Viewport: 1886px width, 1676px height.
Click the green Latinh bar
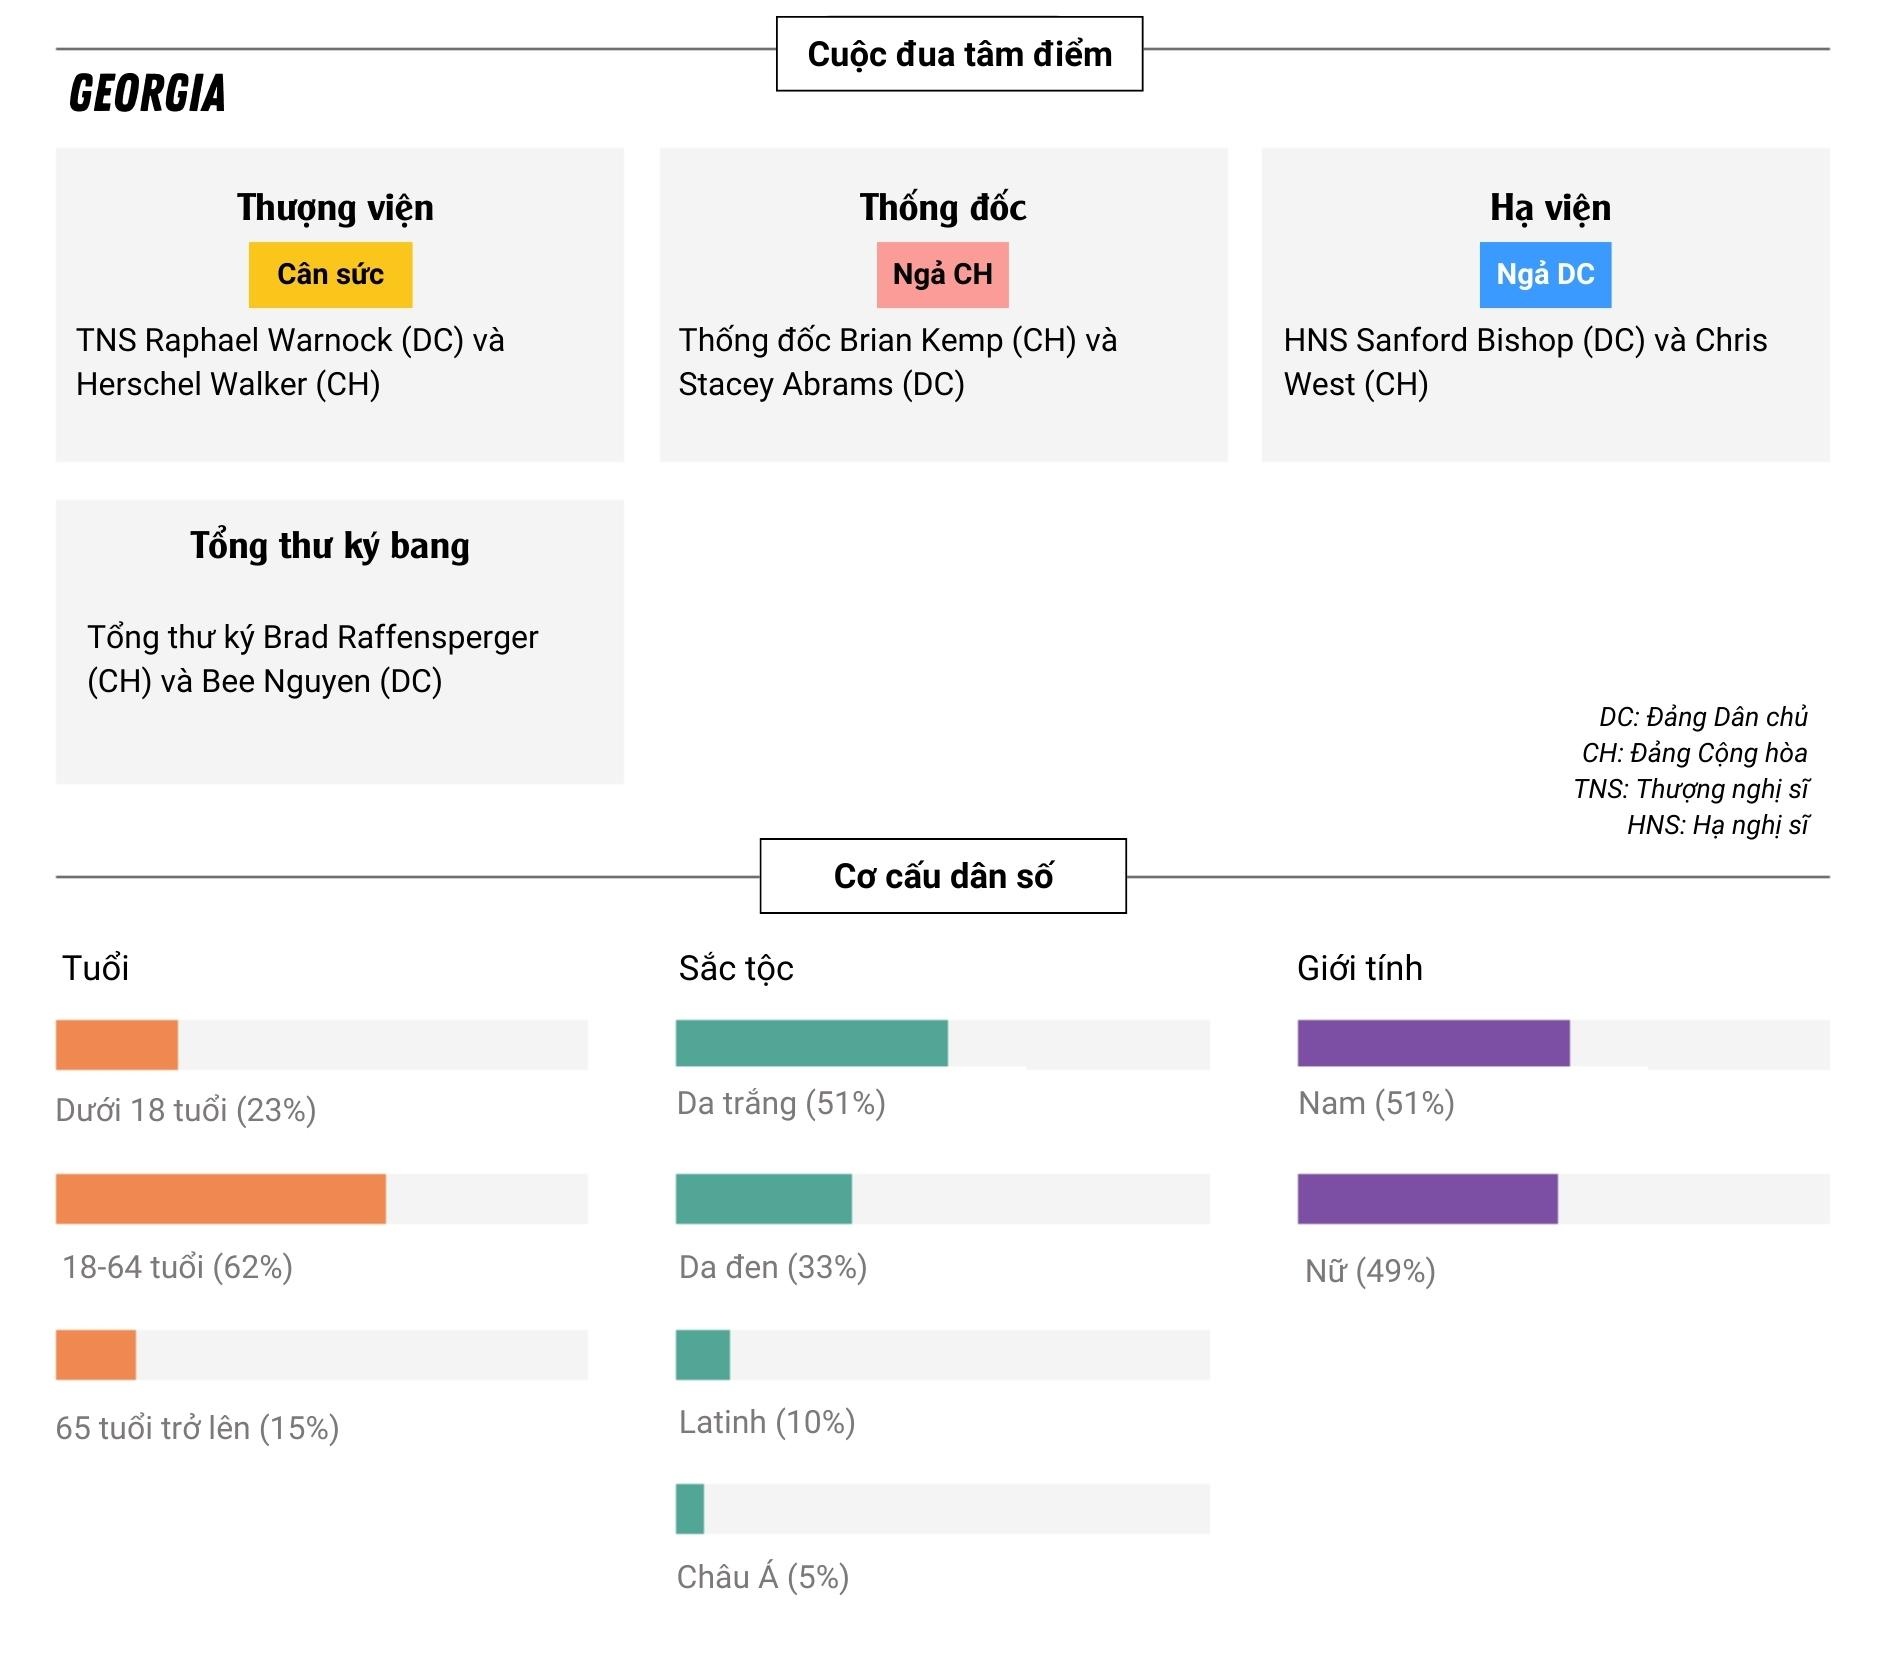[703, 1355]
